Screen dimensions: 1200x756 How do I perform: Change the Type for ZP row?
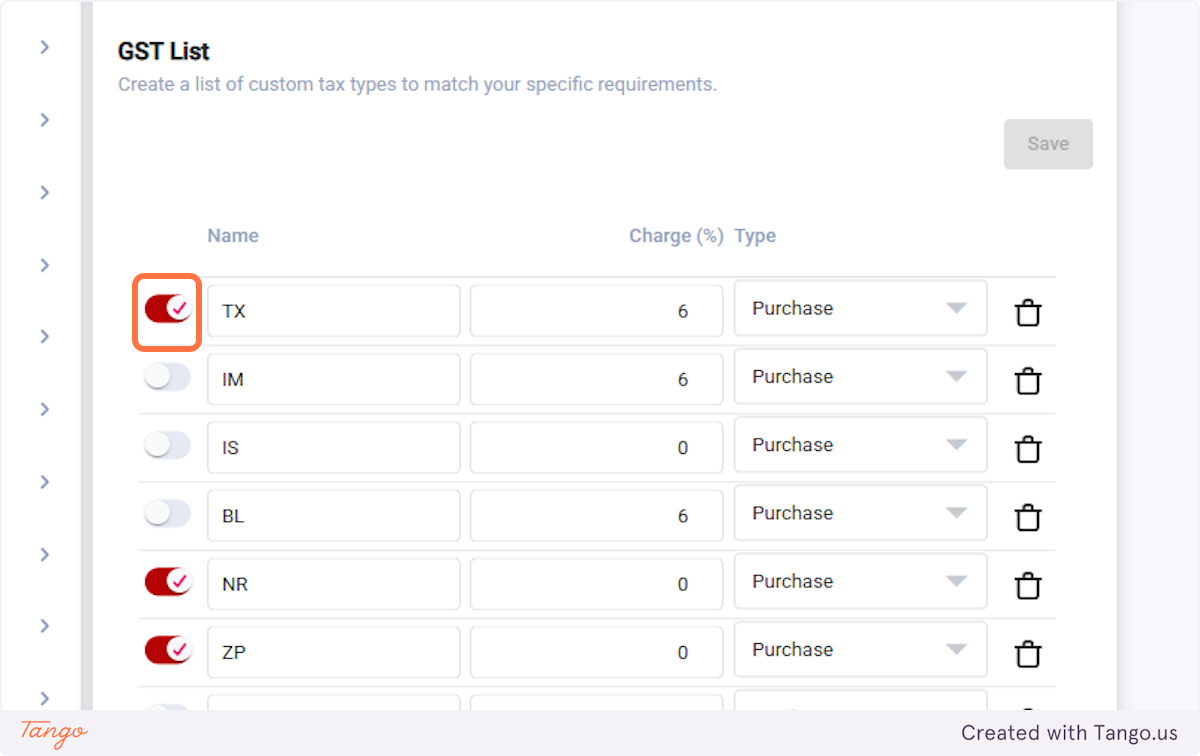point(860,650)
